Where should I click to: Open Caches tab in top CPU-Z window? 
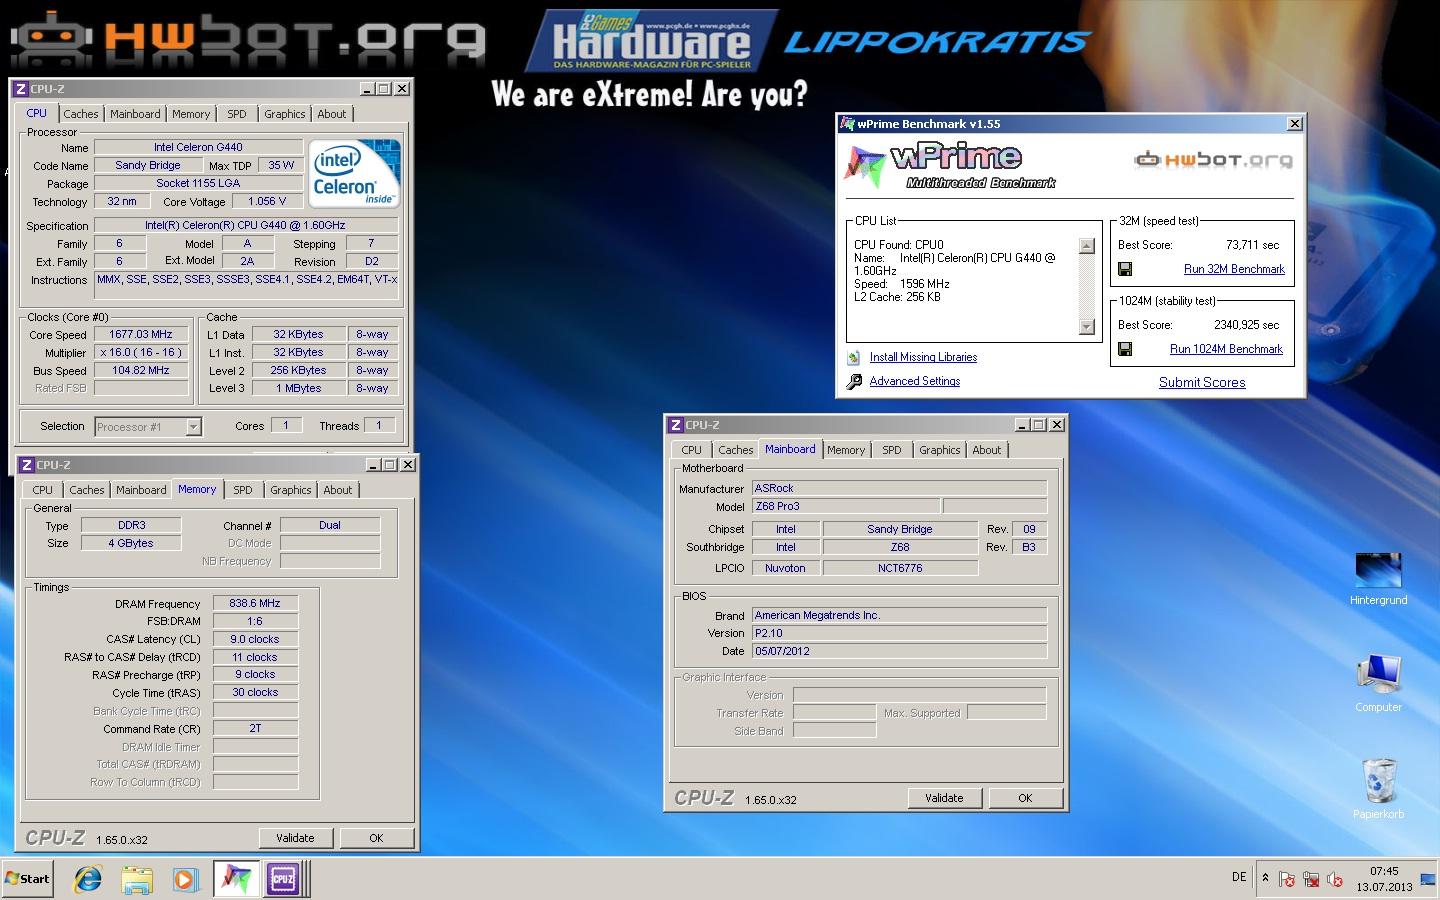[81, 114]
